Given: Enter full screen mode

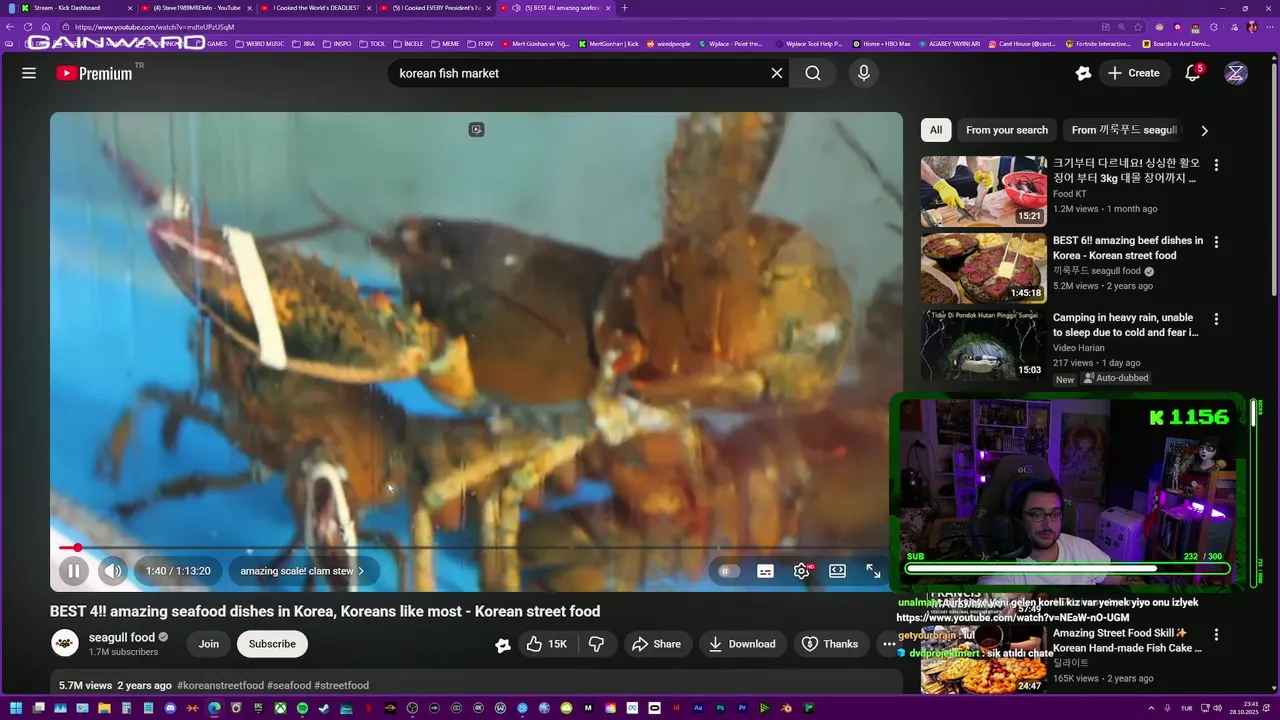Looking at the screenshot, I should [x=873, y=571].
